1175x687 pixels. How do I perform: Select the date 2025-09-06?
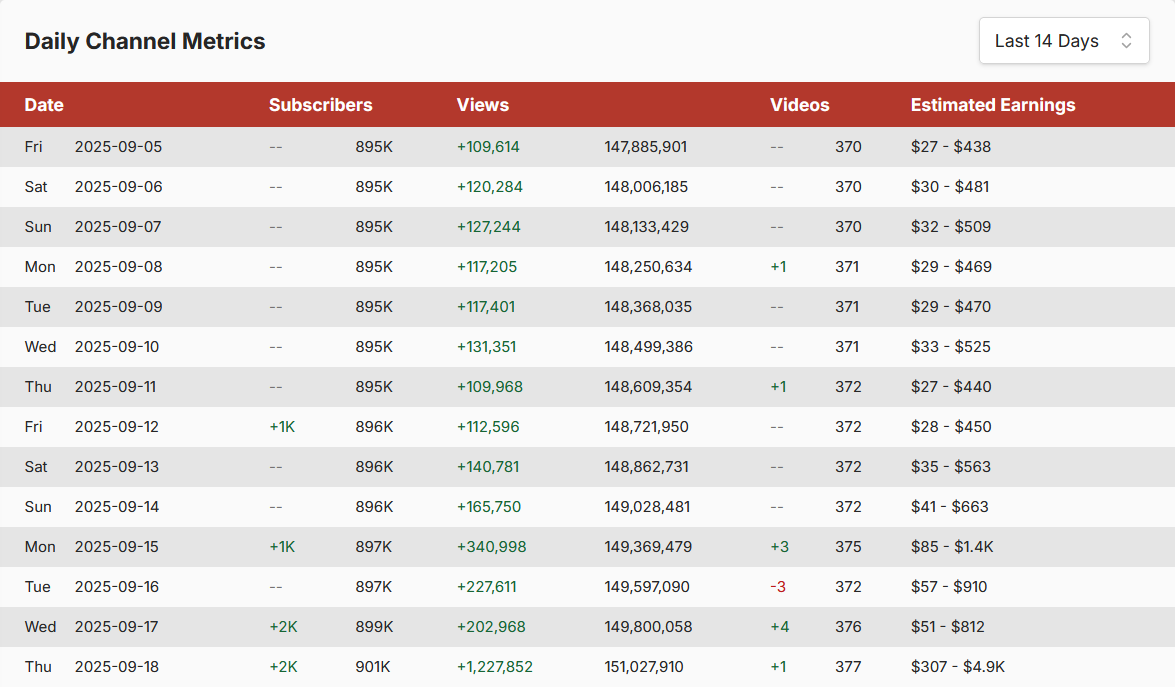point(118,187)
